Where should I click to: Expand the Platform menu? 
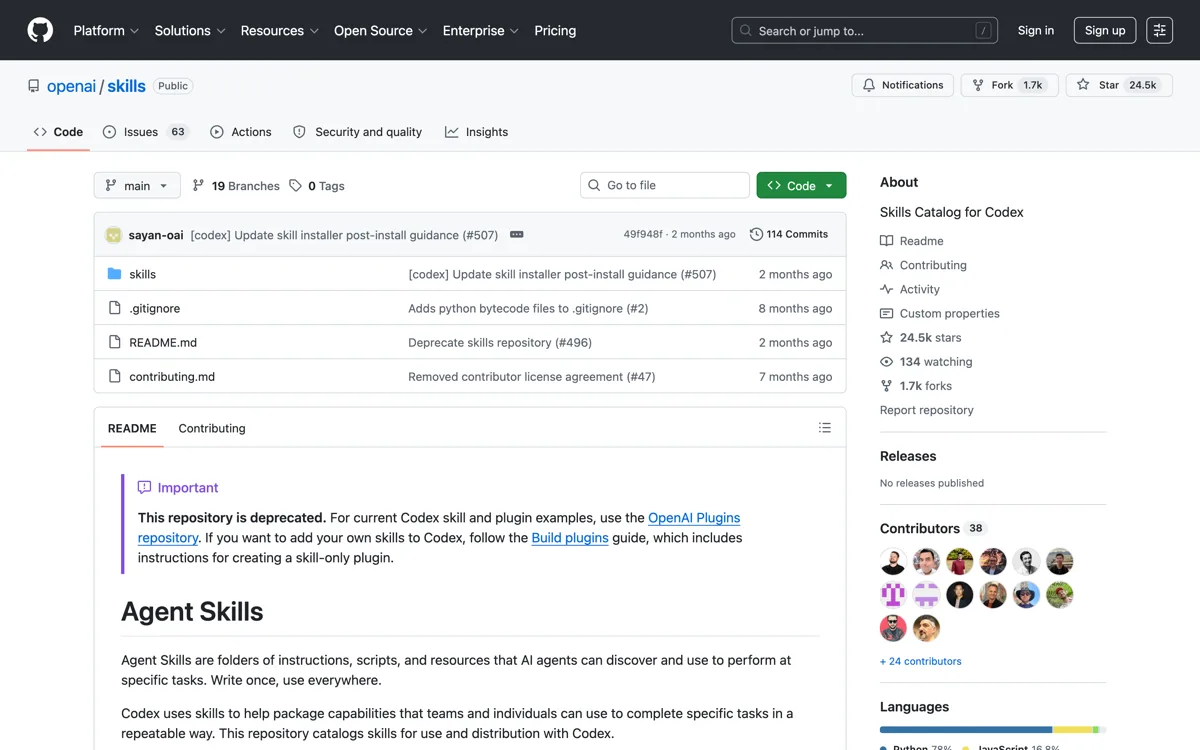(106, 31)
